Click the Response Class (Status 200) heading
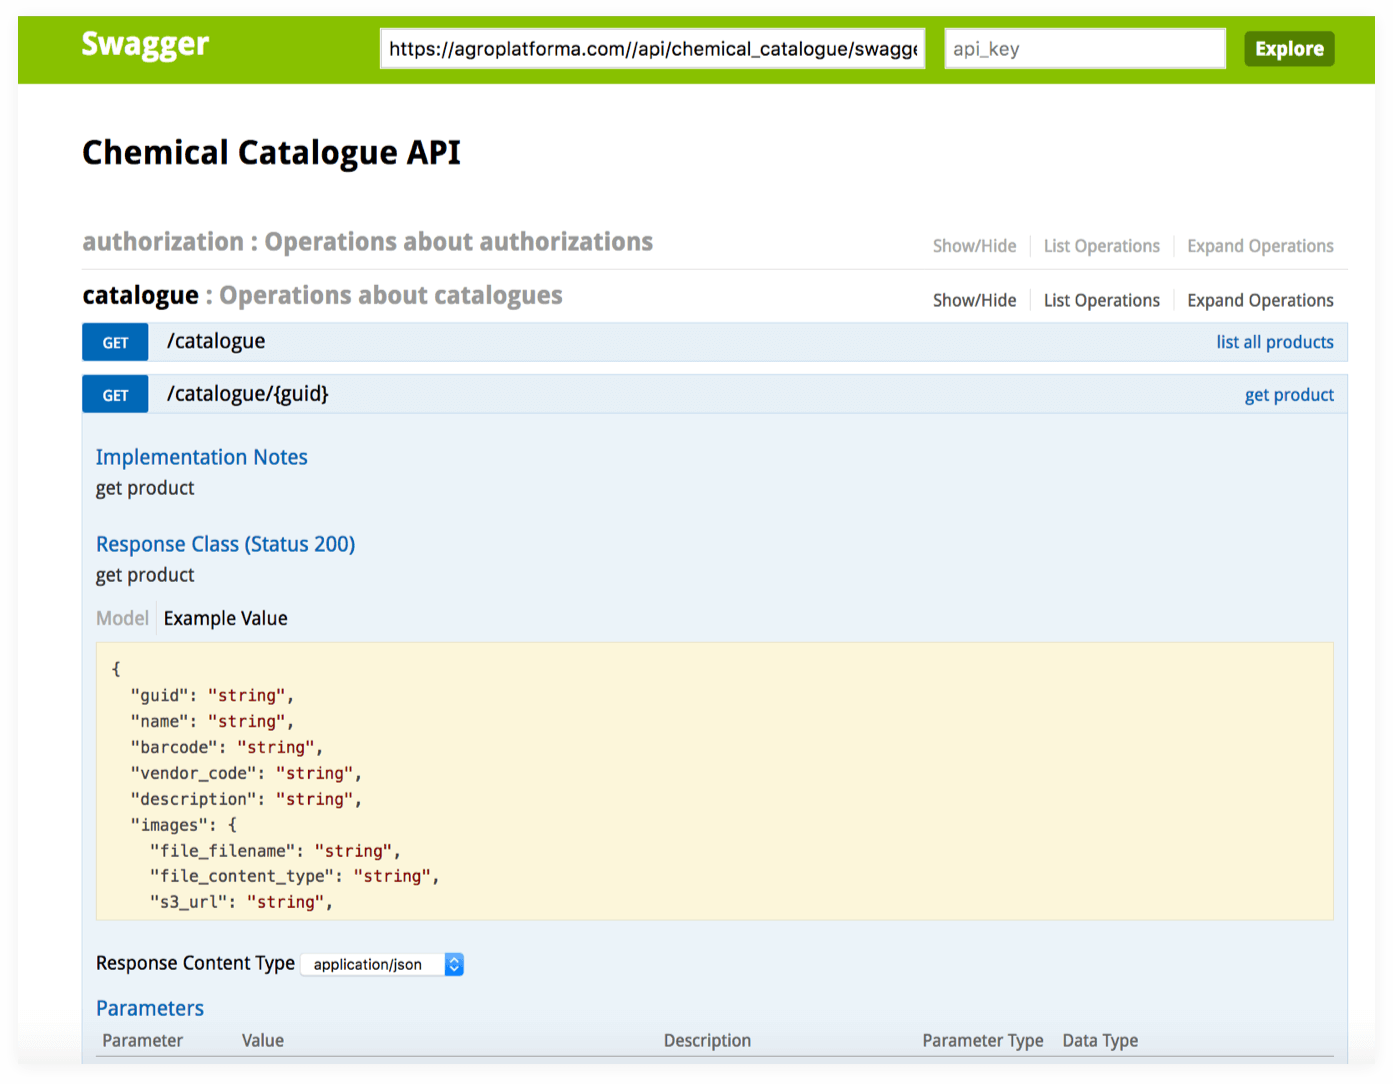 [x=226, y=544]
